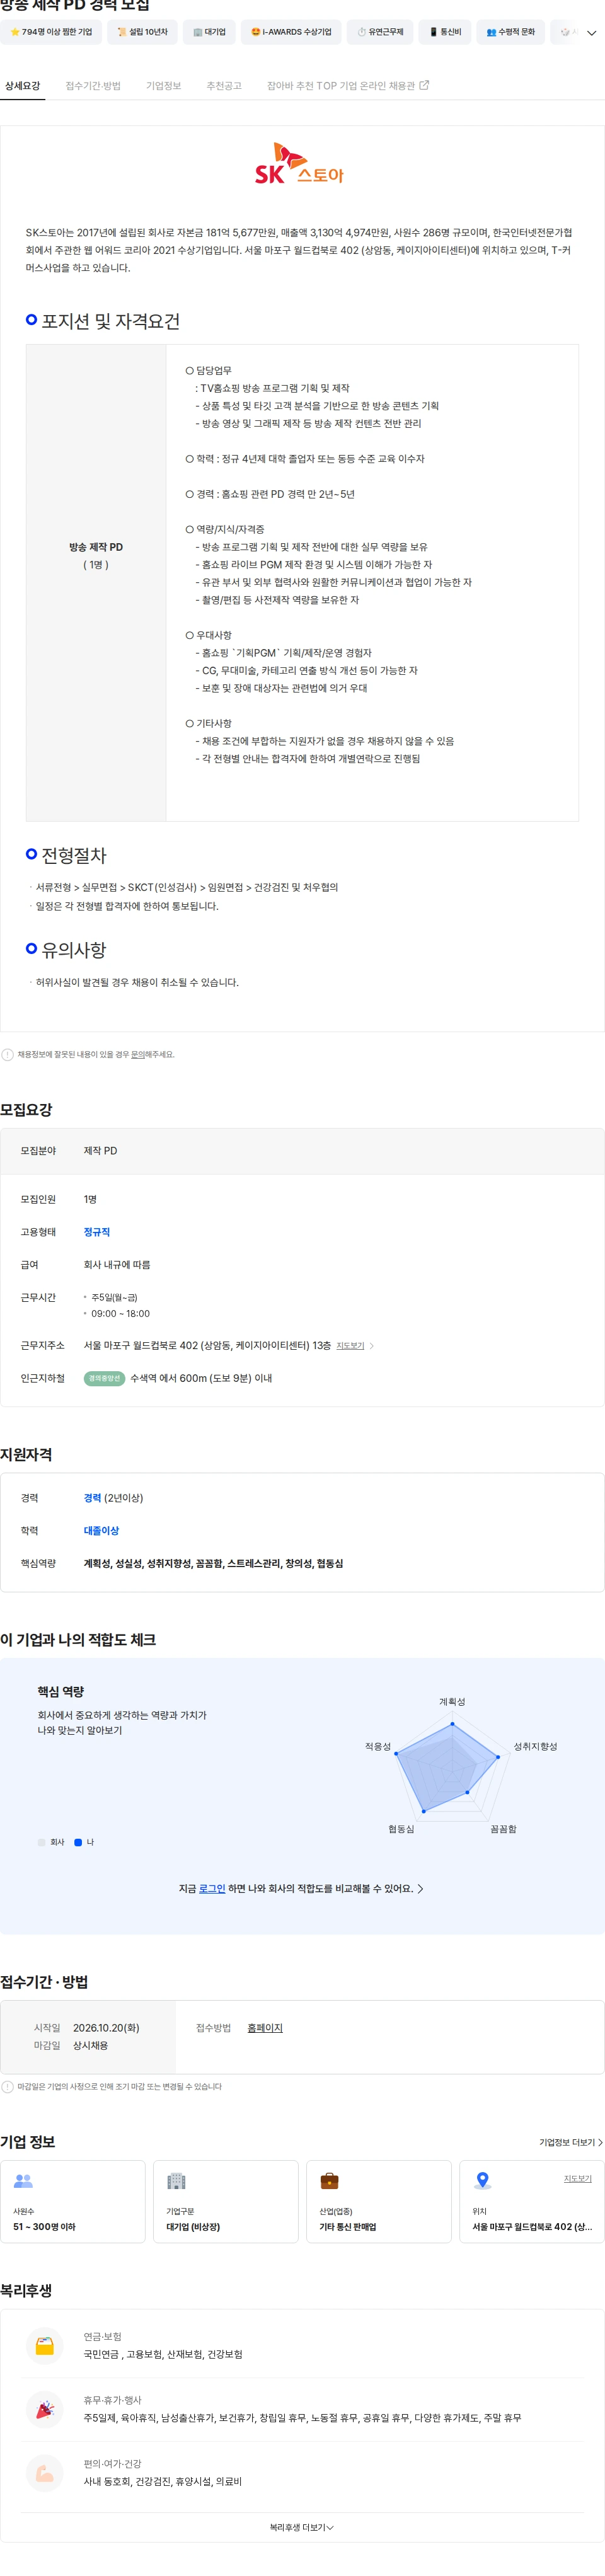This screenshot has width=605, height=2576.
Task: Switch to the 기업정보 tab
Action: [163, 86]
